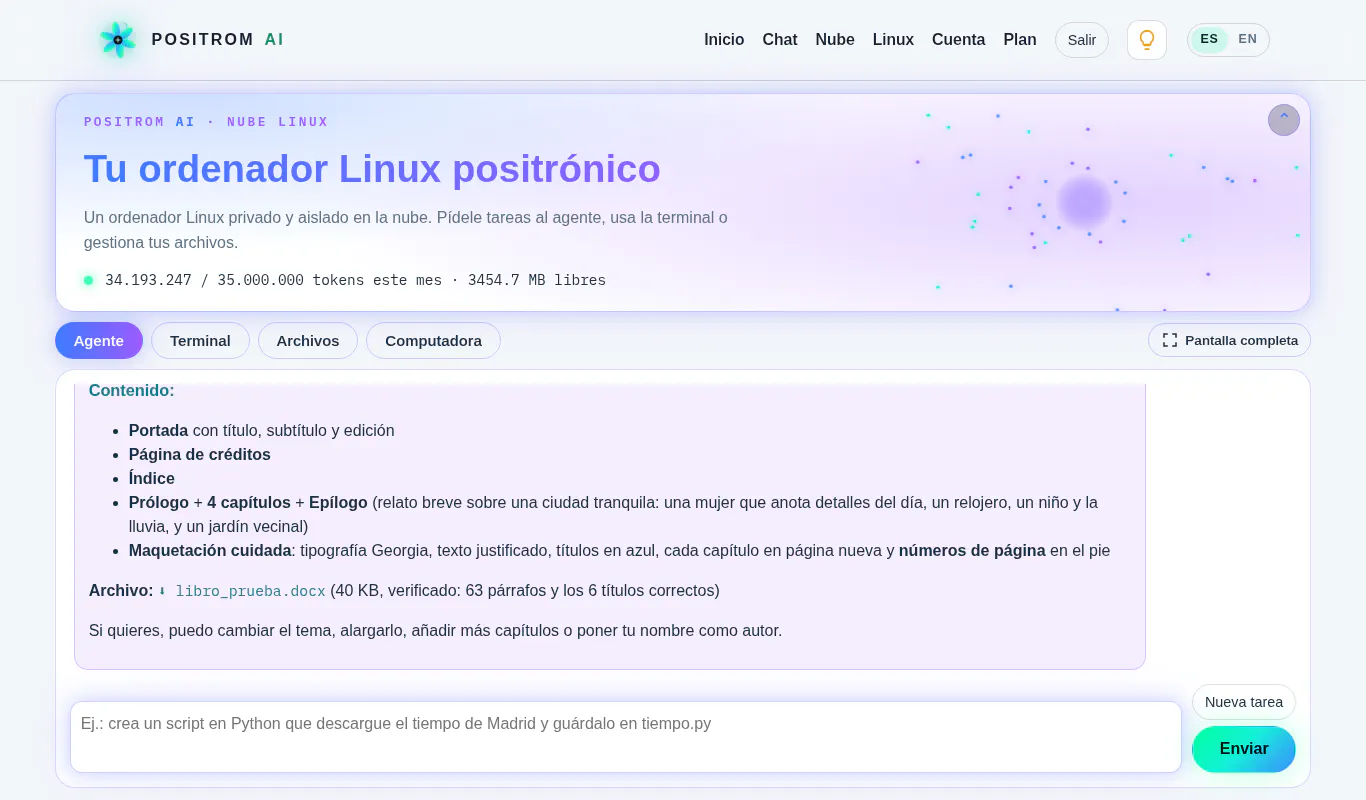The image size is (1366, 800).
Task: Switch language to ES
Action: 1209,40
